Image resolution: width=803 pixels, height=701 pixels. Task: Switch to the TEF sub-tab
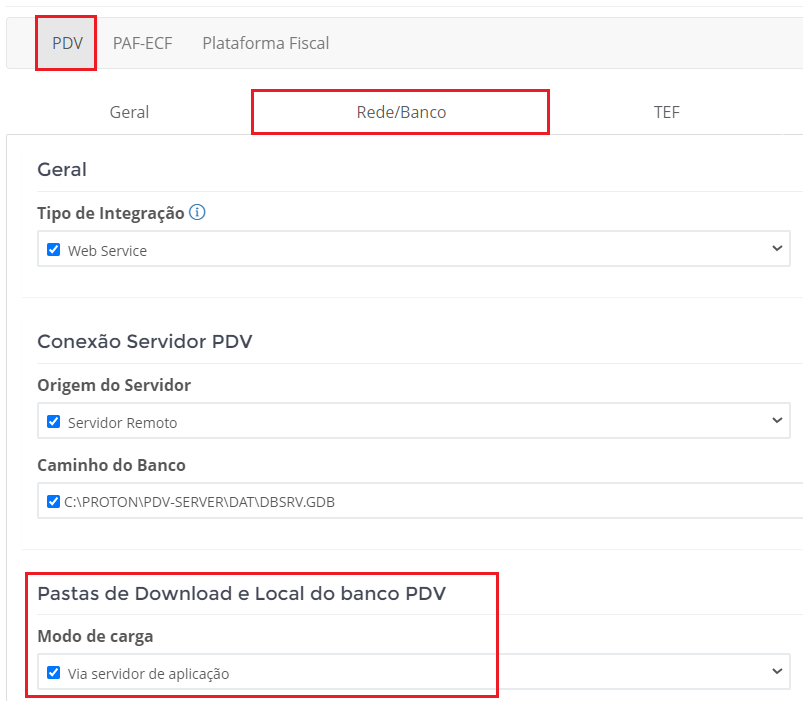click(x=666, y=112)
